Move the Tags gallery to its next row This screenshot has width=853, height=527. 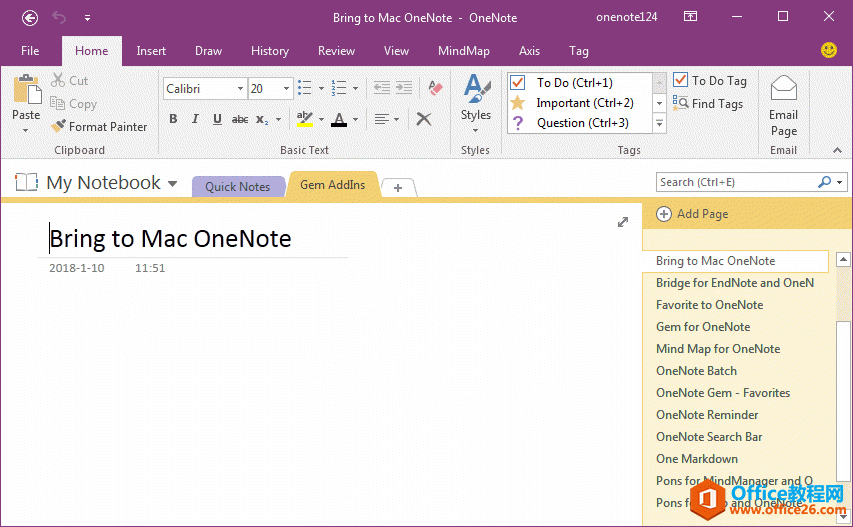click(659, 103)
